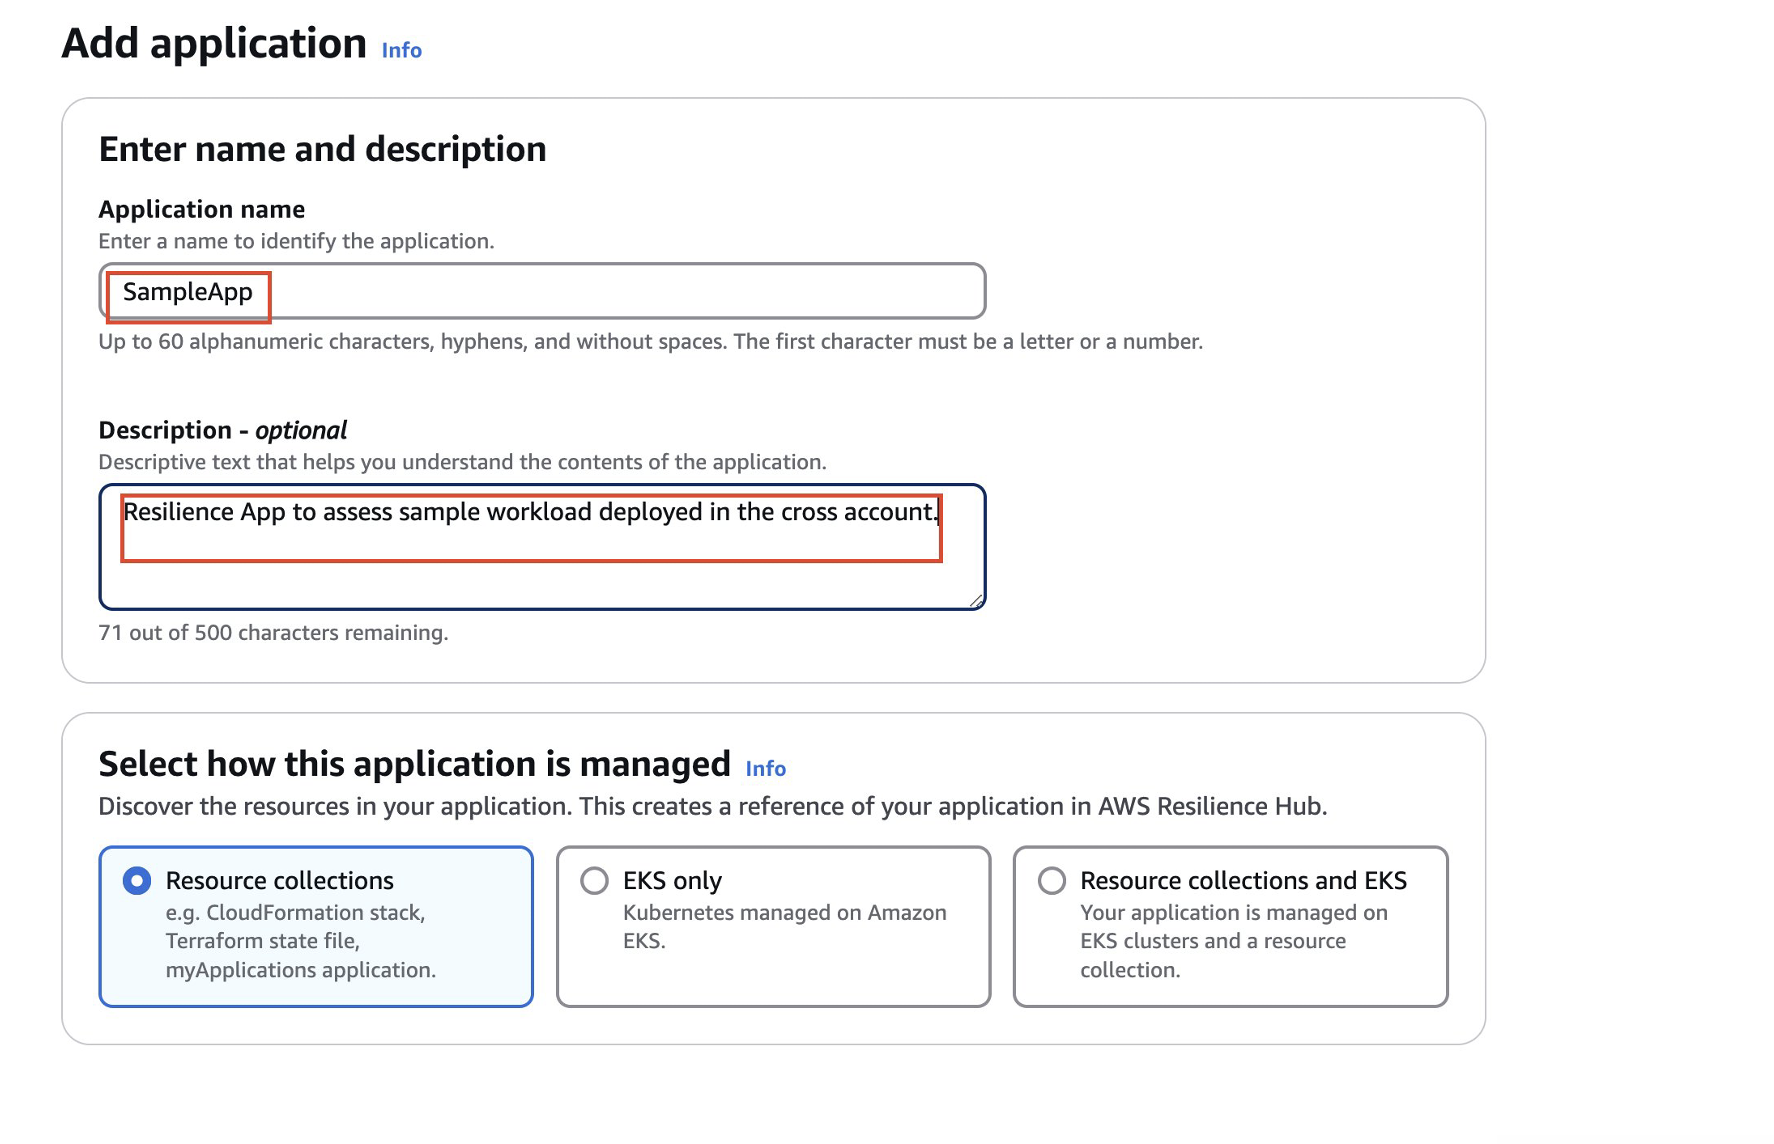Click the filled radio indicator on Resource collections
The height and width of the screenshot is (1144, 1774).
pyautogui.click(x=135, y=880)
